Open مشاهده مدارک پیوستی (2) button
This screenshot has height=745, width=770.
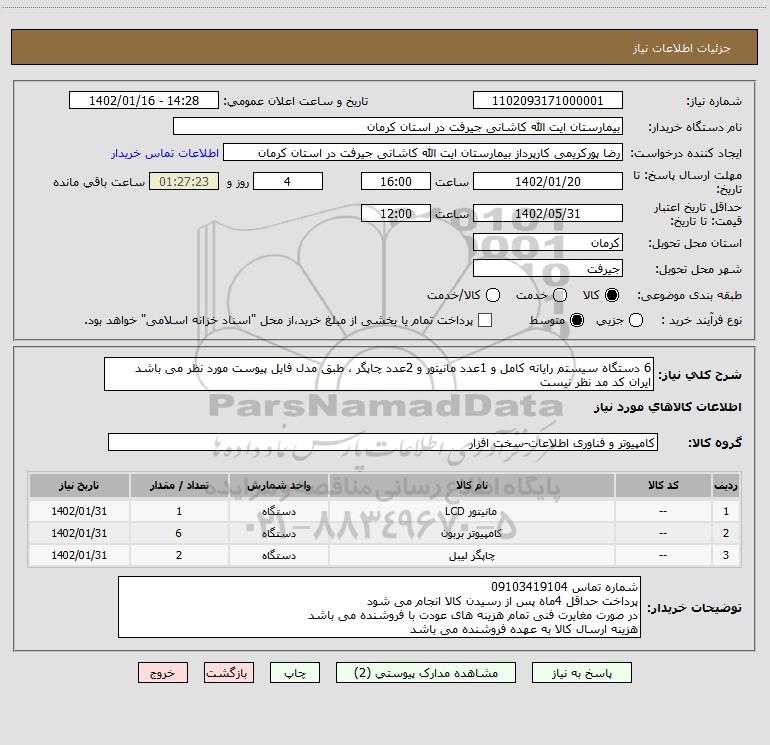[x=426, y=673]
